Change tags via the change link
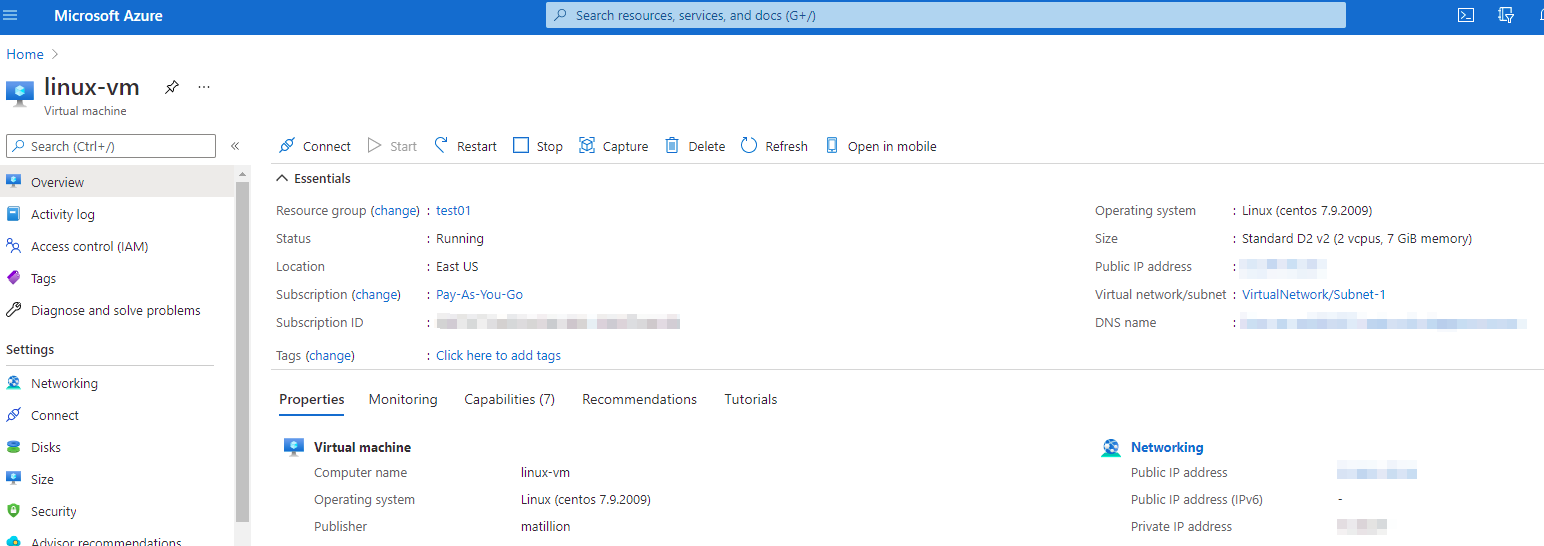1544x546 pixels. (330, 355)
